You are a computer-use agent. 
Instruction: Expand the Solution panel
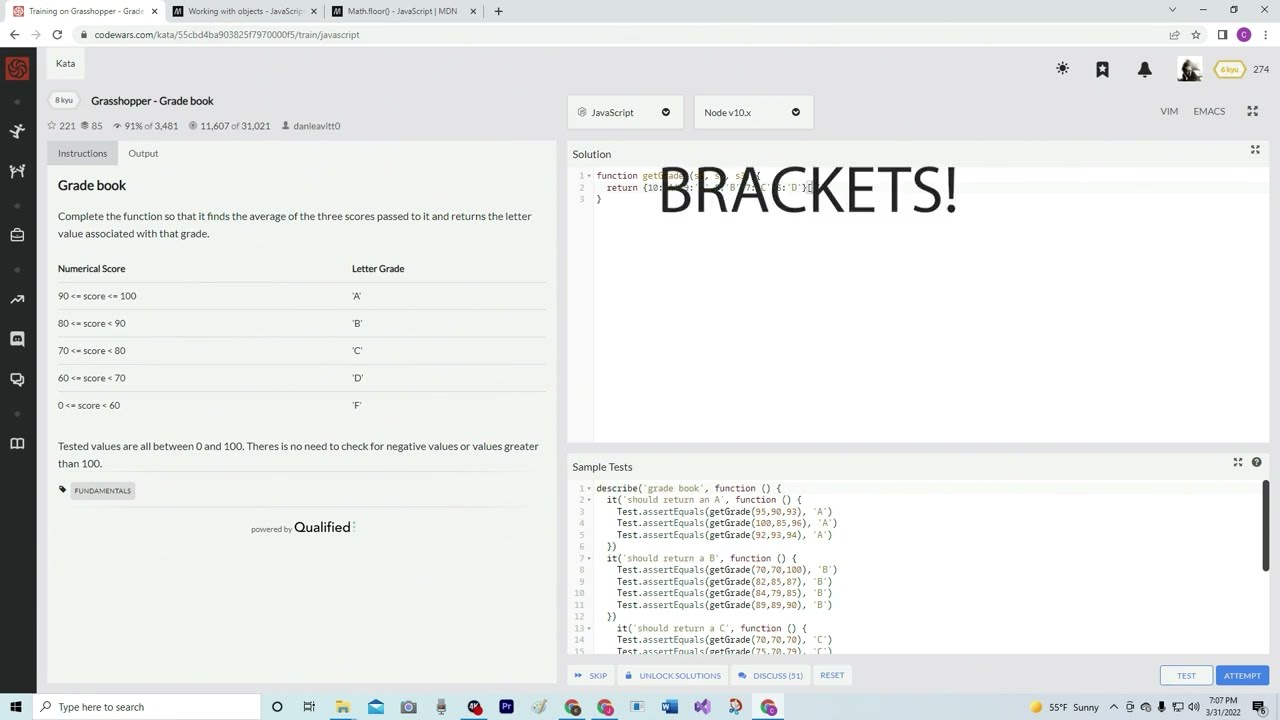1255,150
